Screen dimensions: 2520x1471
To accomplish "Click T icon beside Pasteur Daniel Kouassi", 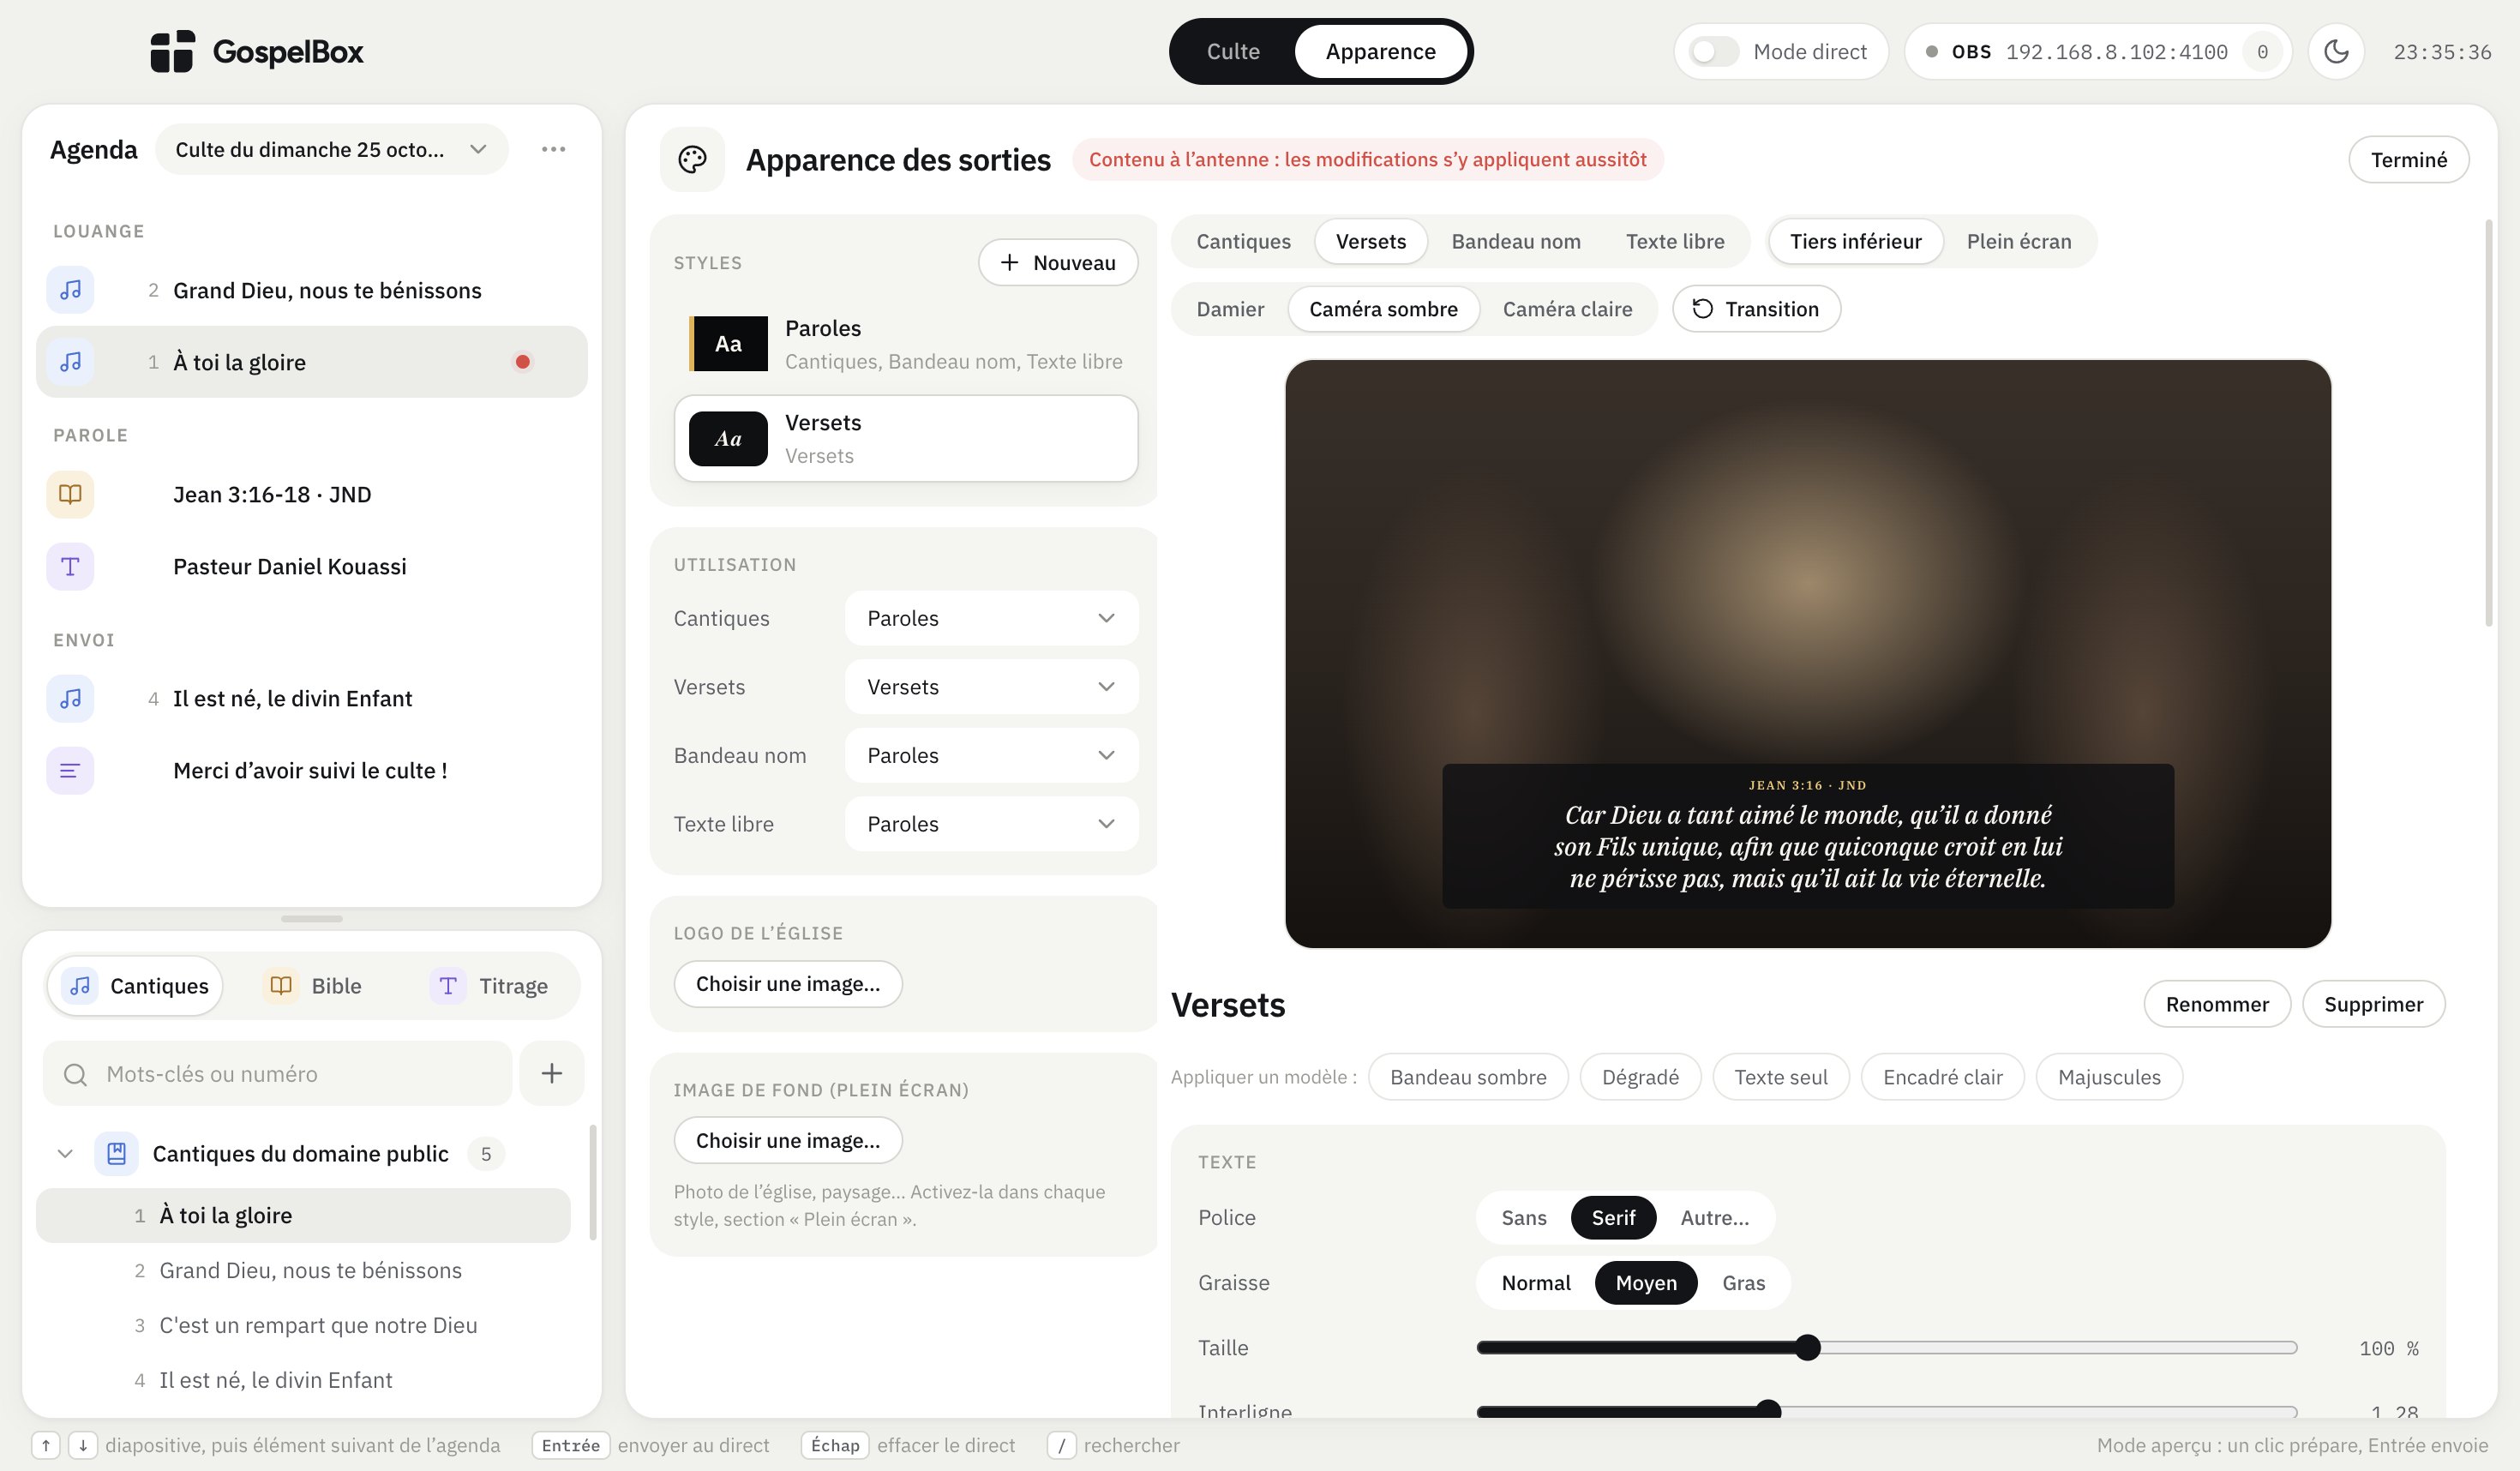I will click(70, 566).
